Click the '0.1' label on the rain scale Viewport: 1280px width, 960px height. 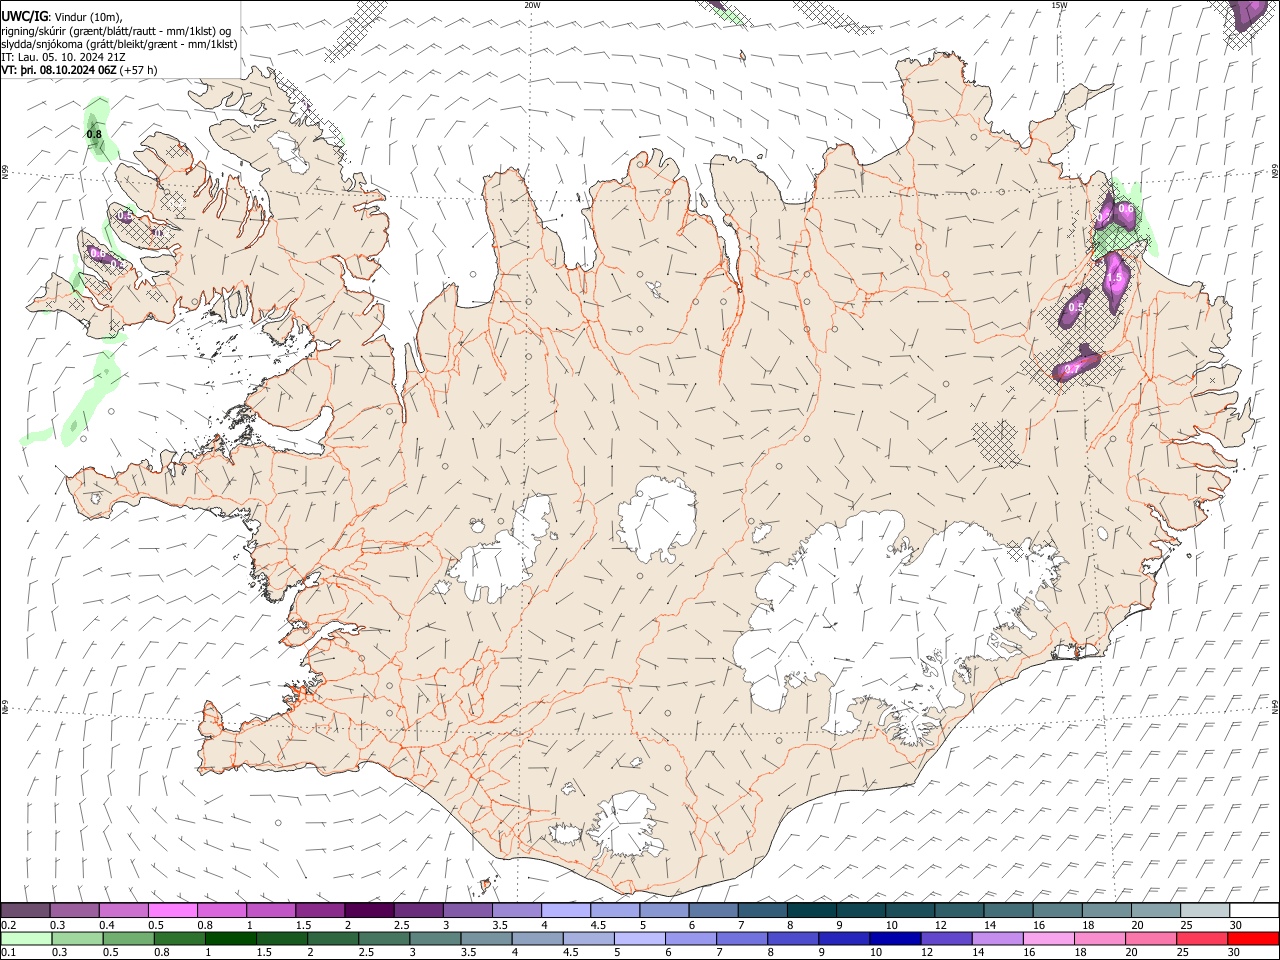click(x=8, y=953)
